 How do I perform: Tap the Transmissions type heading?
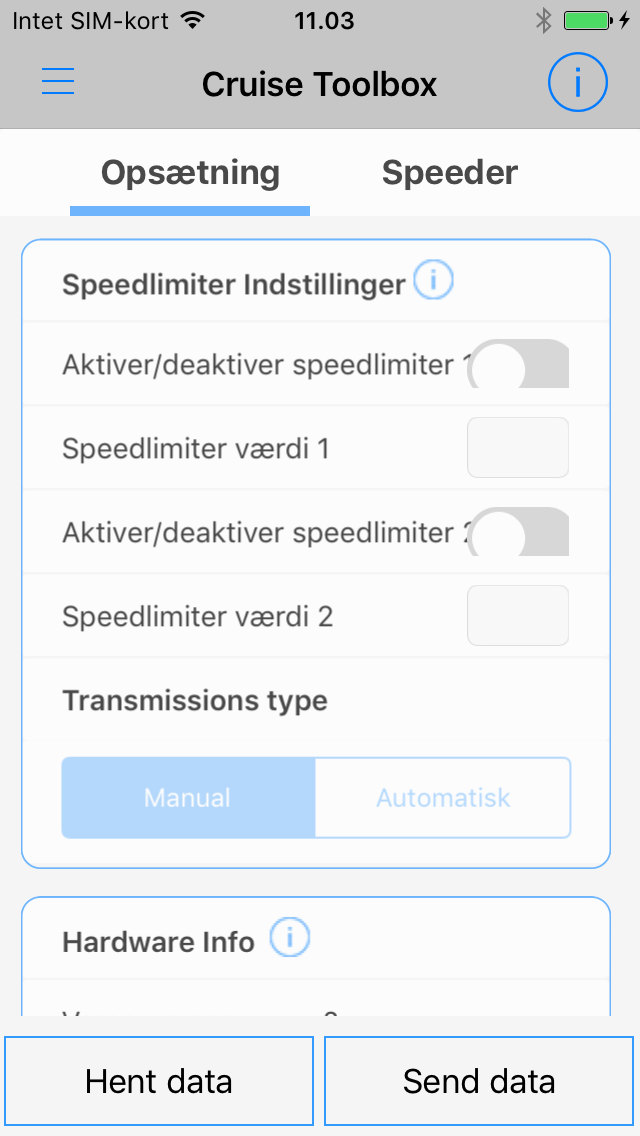pyautogui.click(x=195, y=701)
